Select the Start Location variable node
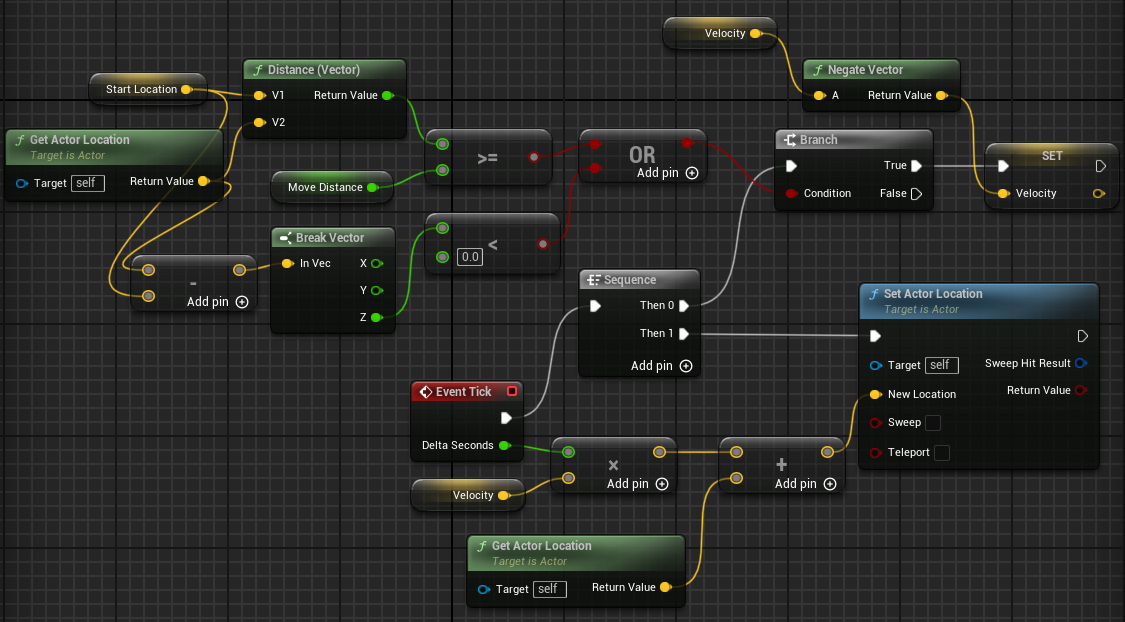 pyautogui.click(x=148, y=89)
